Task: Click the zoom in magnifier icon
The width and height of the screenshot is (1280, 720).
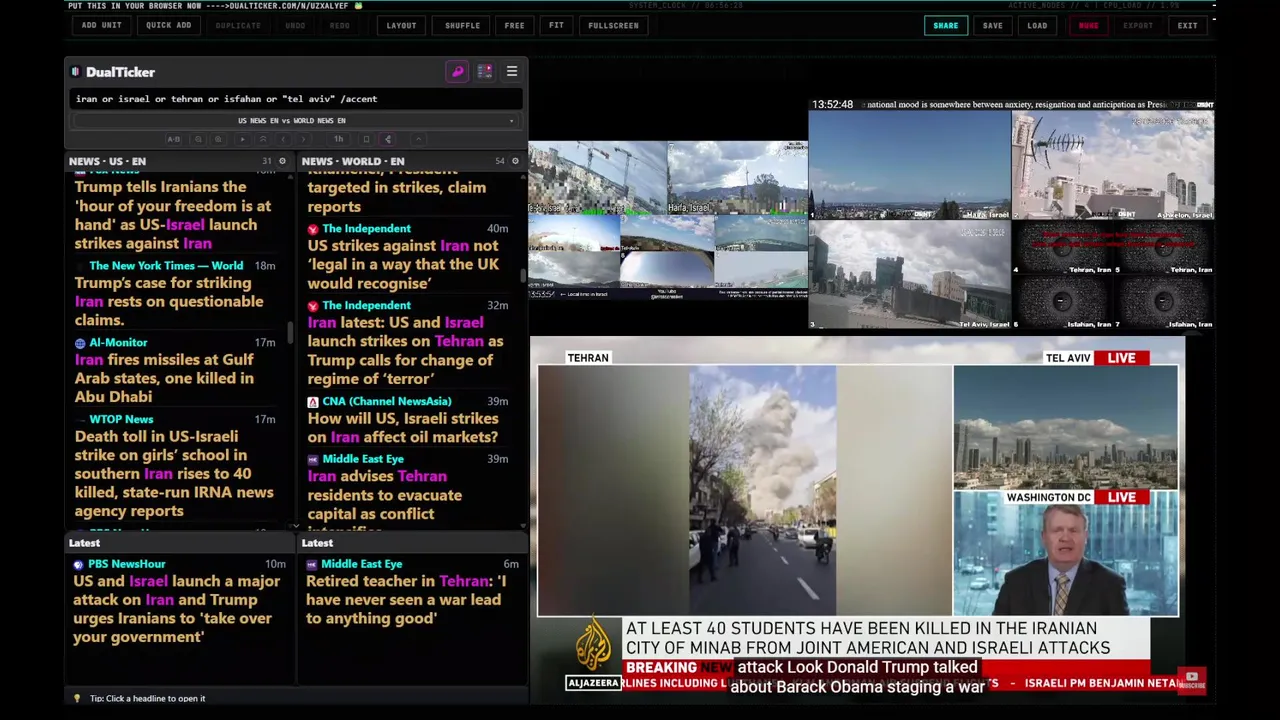Action: (x=218, y=139)
